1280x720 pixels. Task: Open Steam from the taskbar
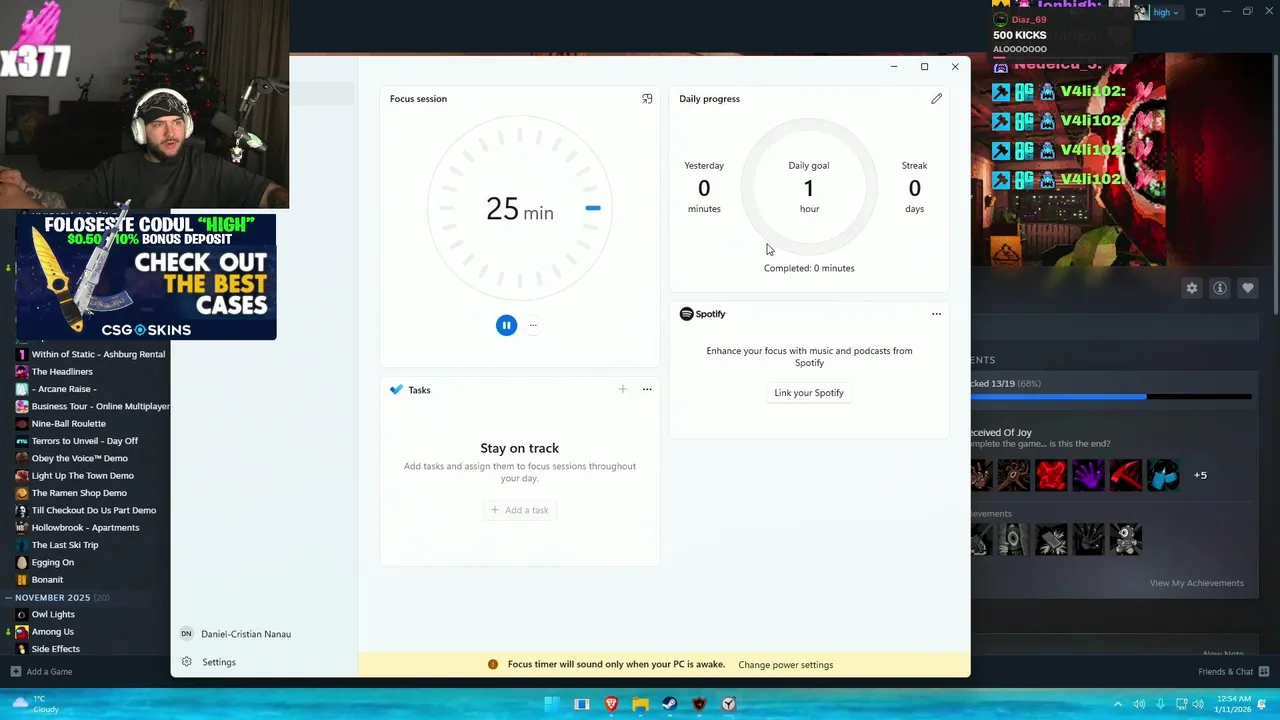tap(670, 704)
